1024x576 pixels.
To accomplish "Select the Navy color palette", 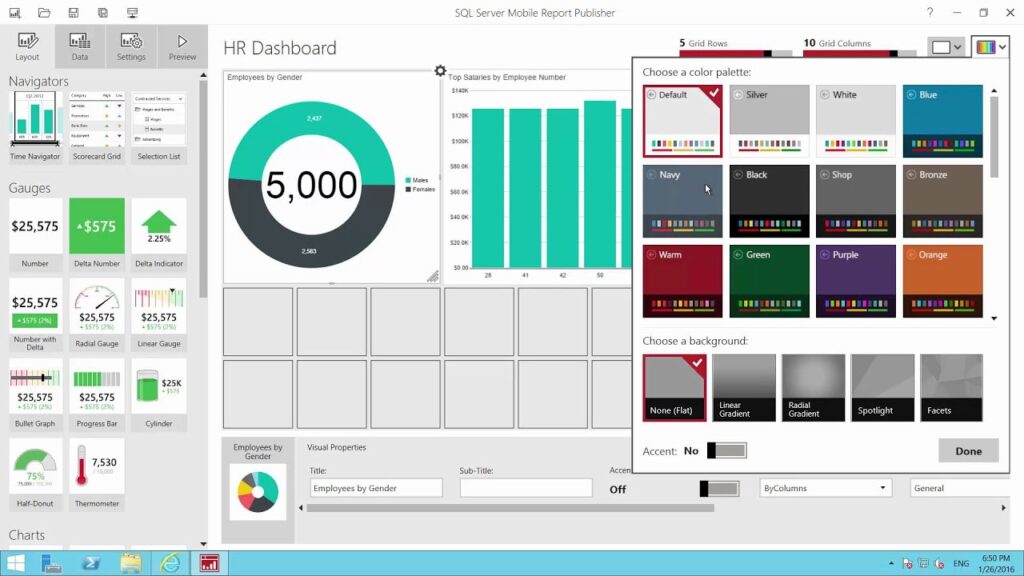I will coord(682,203).
